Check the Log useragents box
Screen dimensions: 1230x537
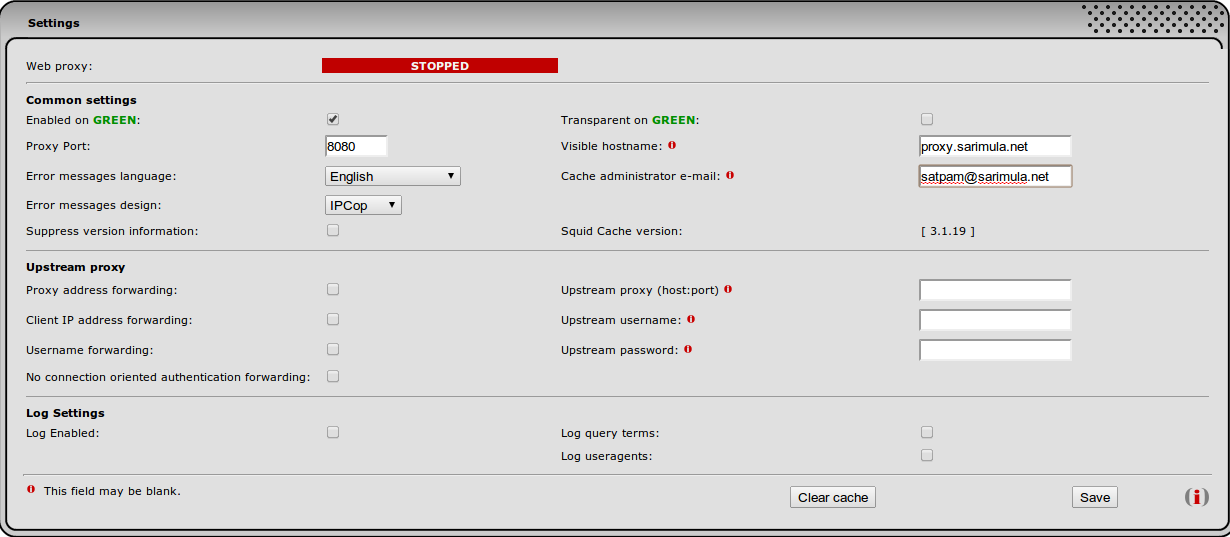927,455
